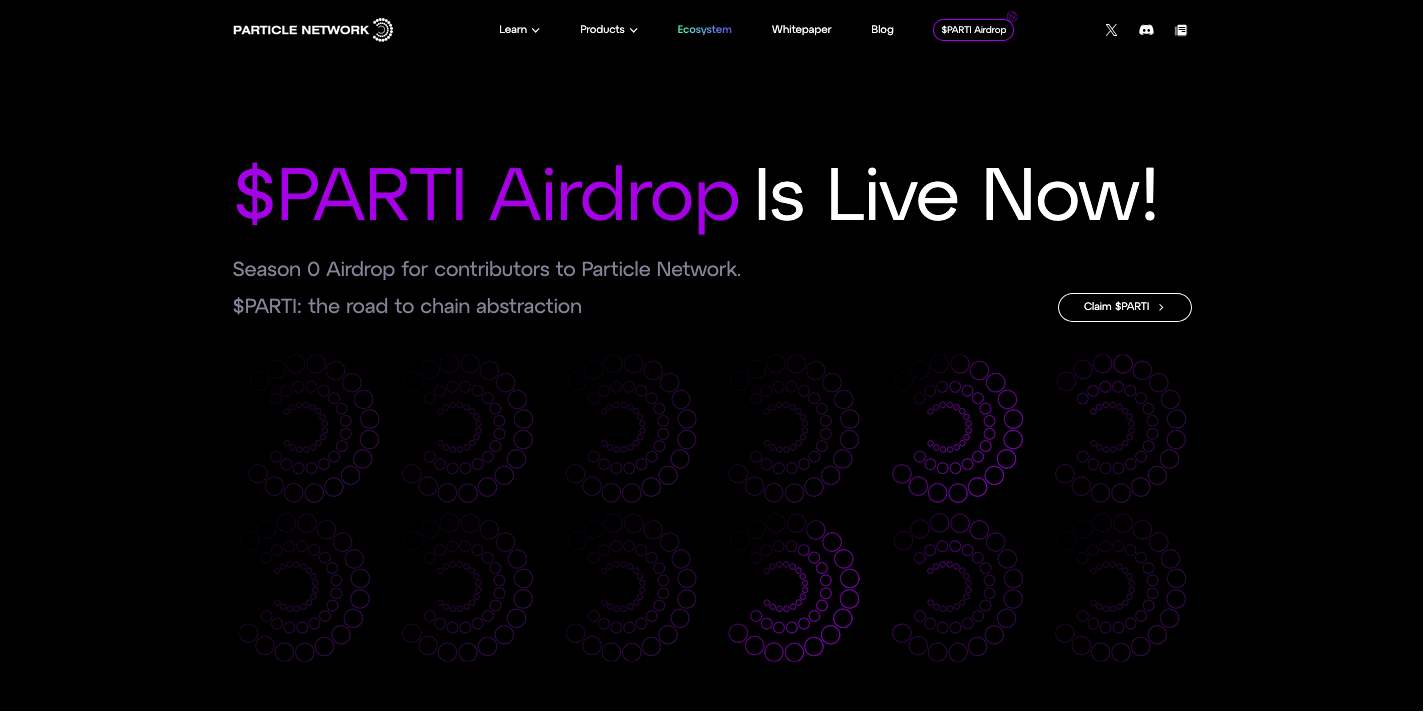Click 'Season 0 Airdrop for contributors' text
Image resolution: width=1424 pixels, height=712 pixels.
point(487,269)
